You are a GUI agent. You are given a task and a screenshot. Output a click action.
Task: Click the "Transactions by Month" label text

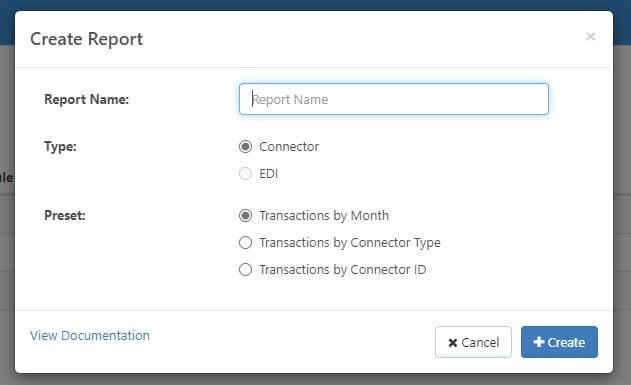[324, 216]
